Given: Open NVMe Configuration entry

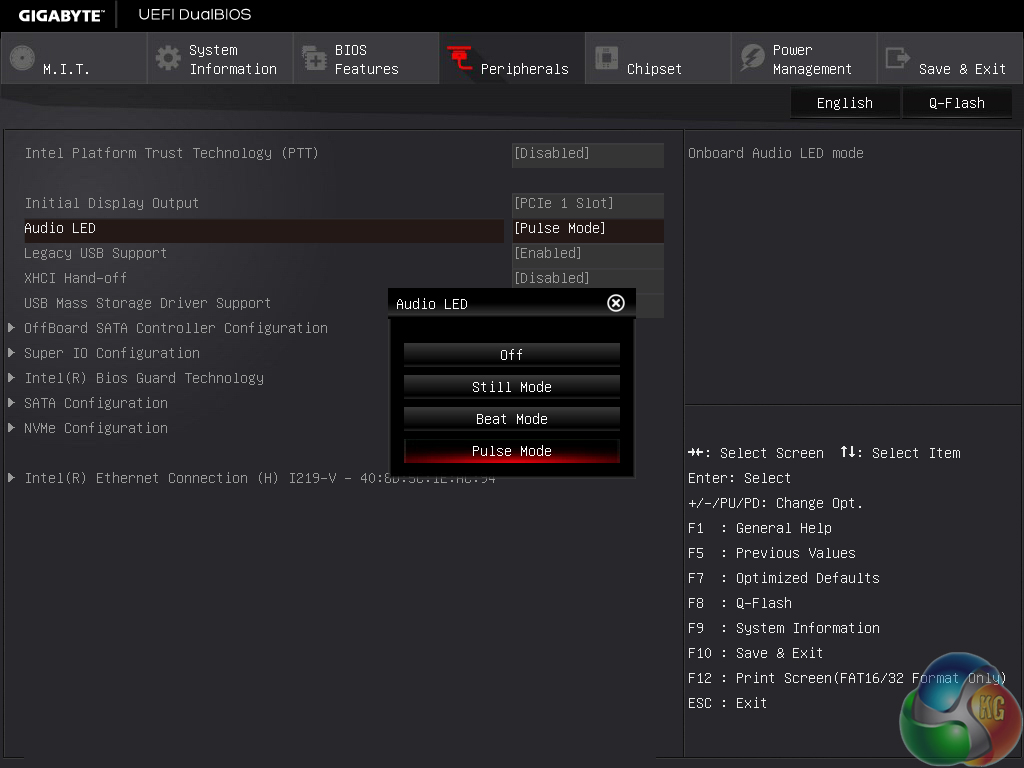Looking at the screenshot, I should pos(96,428).
